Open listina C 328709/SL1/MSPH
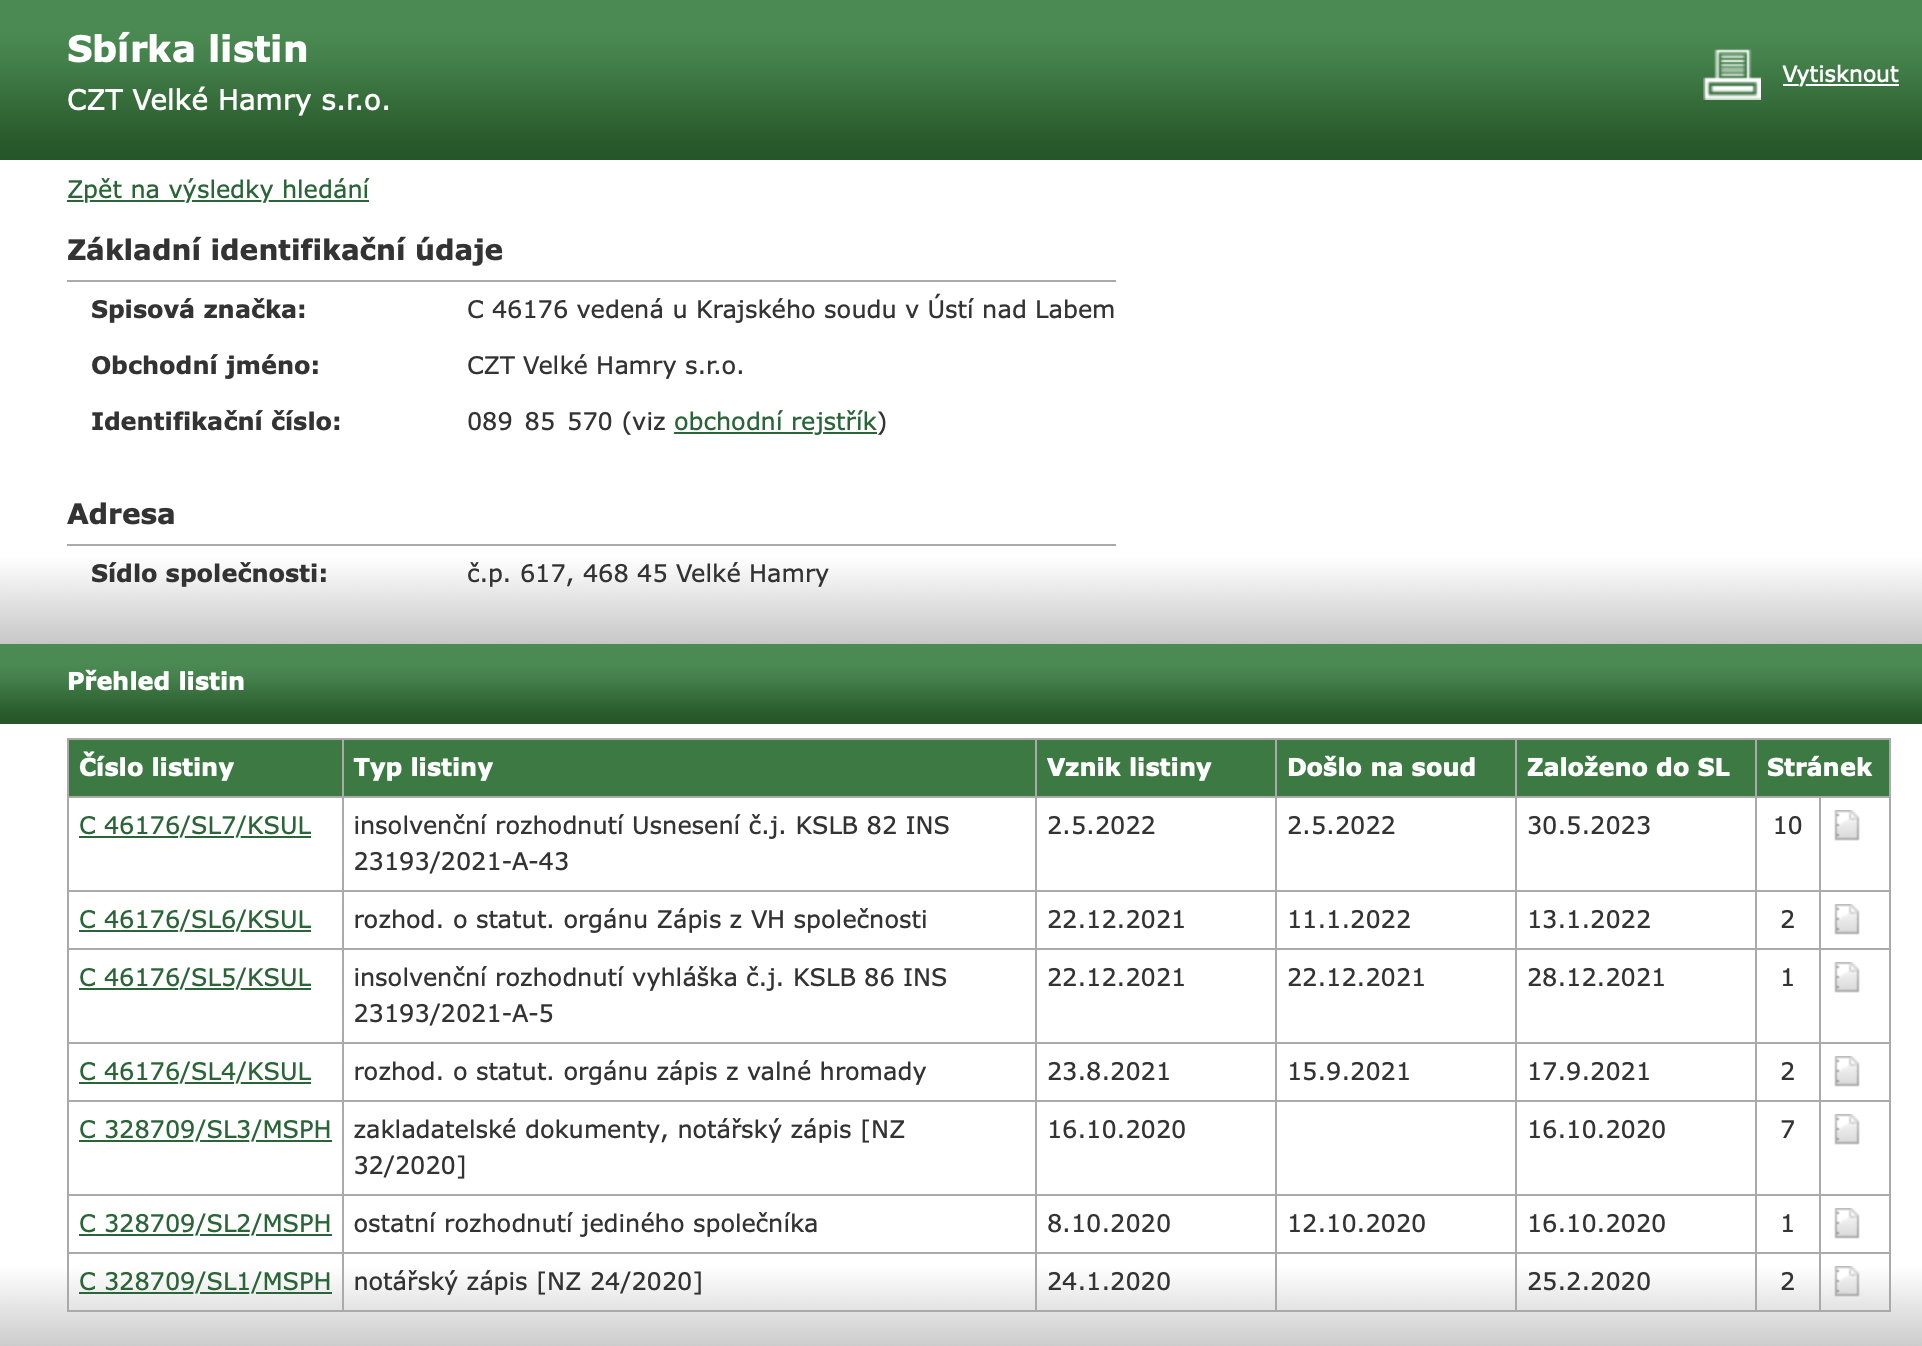1922x1346 pixels. tap(205, 1281)
